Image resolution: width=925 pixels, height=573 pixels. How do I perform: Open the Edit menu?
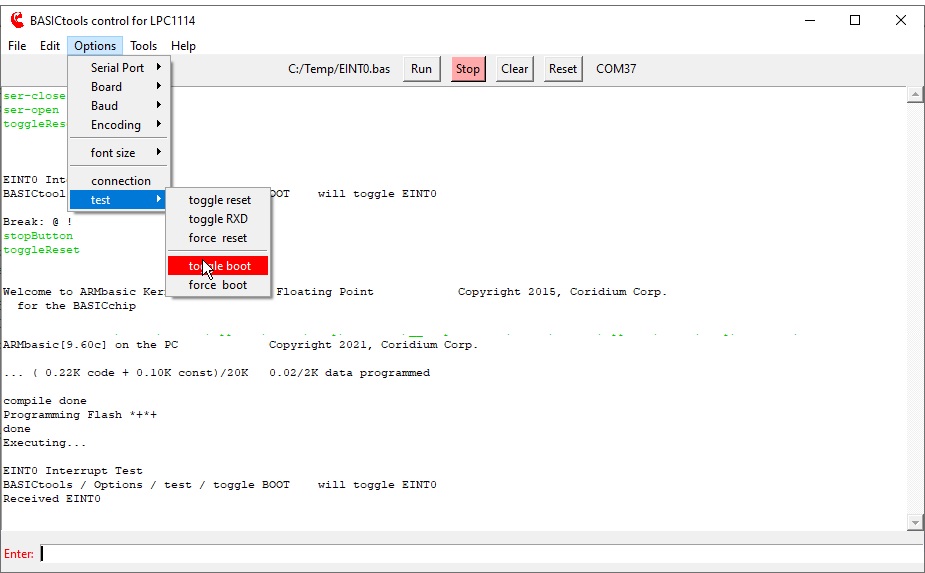coord(50,46)
